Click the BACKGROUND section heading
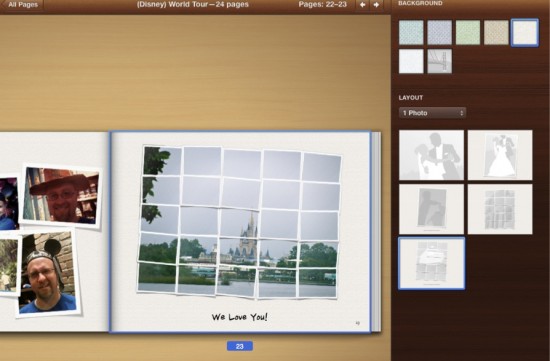Viewport: 550px width, 361px height. 420,3
